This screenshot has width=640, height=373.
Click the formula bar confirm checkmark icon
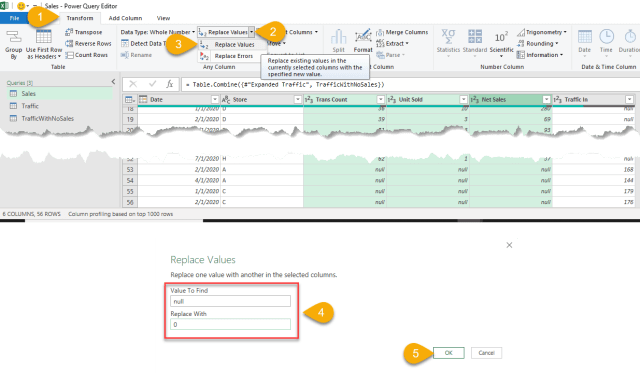[153, 84]
